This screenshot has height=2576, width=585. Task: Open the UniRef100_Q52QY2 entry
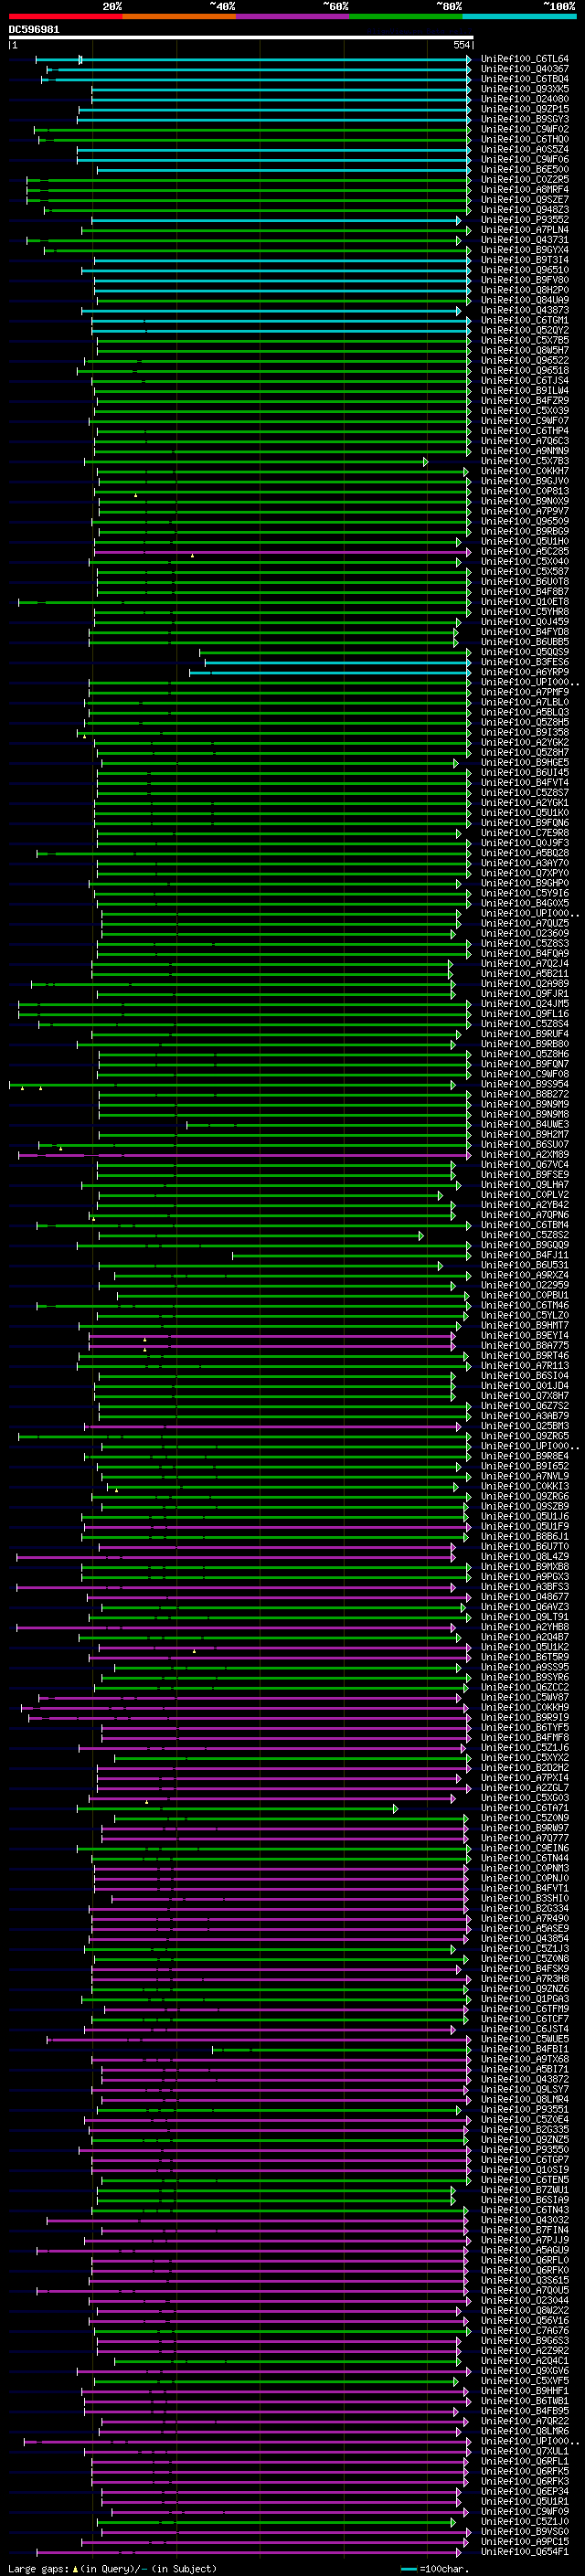pyautogui.click(x=524, y=330)
